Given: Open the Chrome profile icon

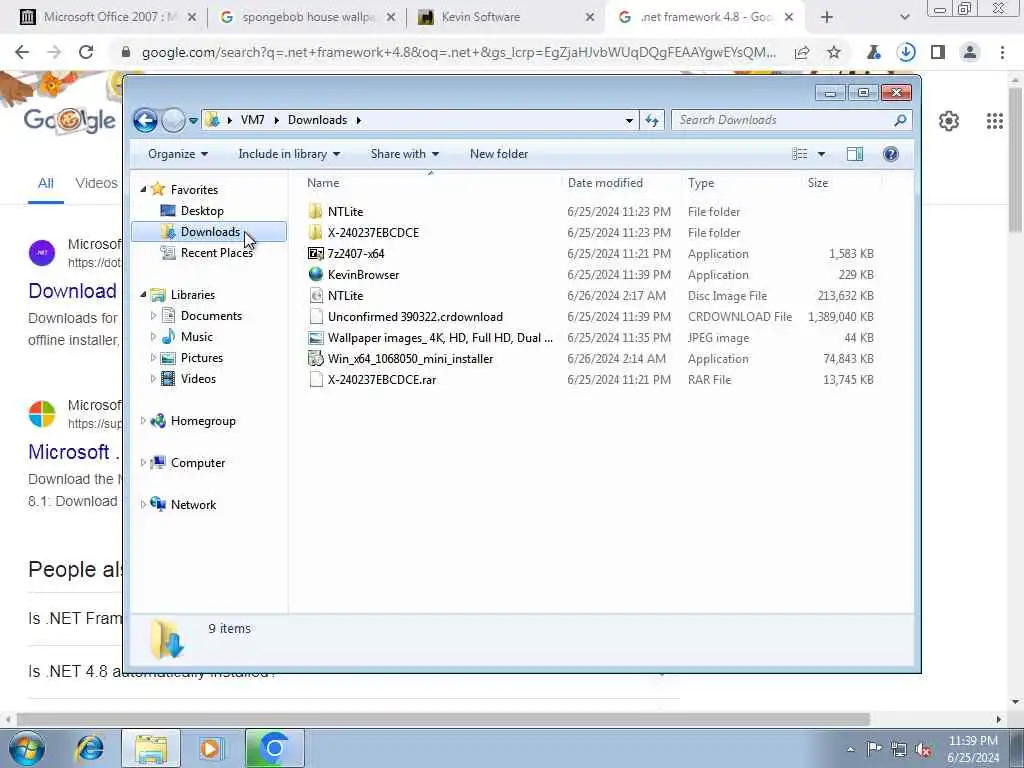Looking at the screenshot, I should 970,52.
